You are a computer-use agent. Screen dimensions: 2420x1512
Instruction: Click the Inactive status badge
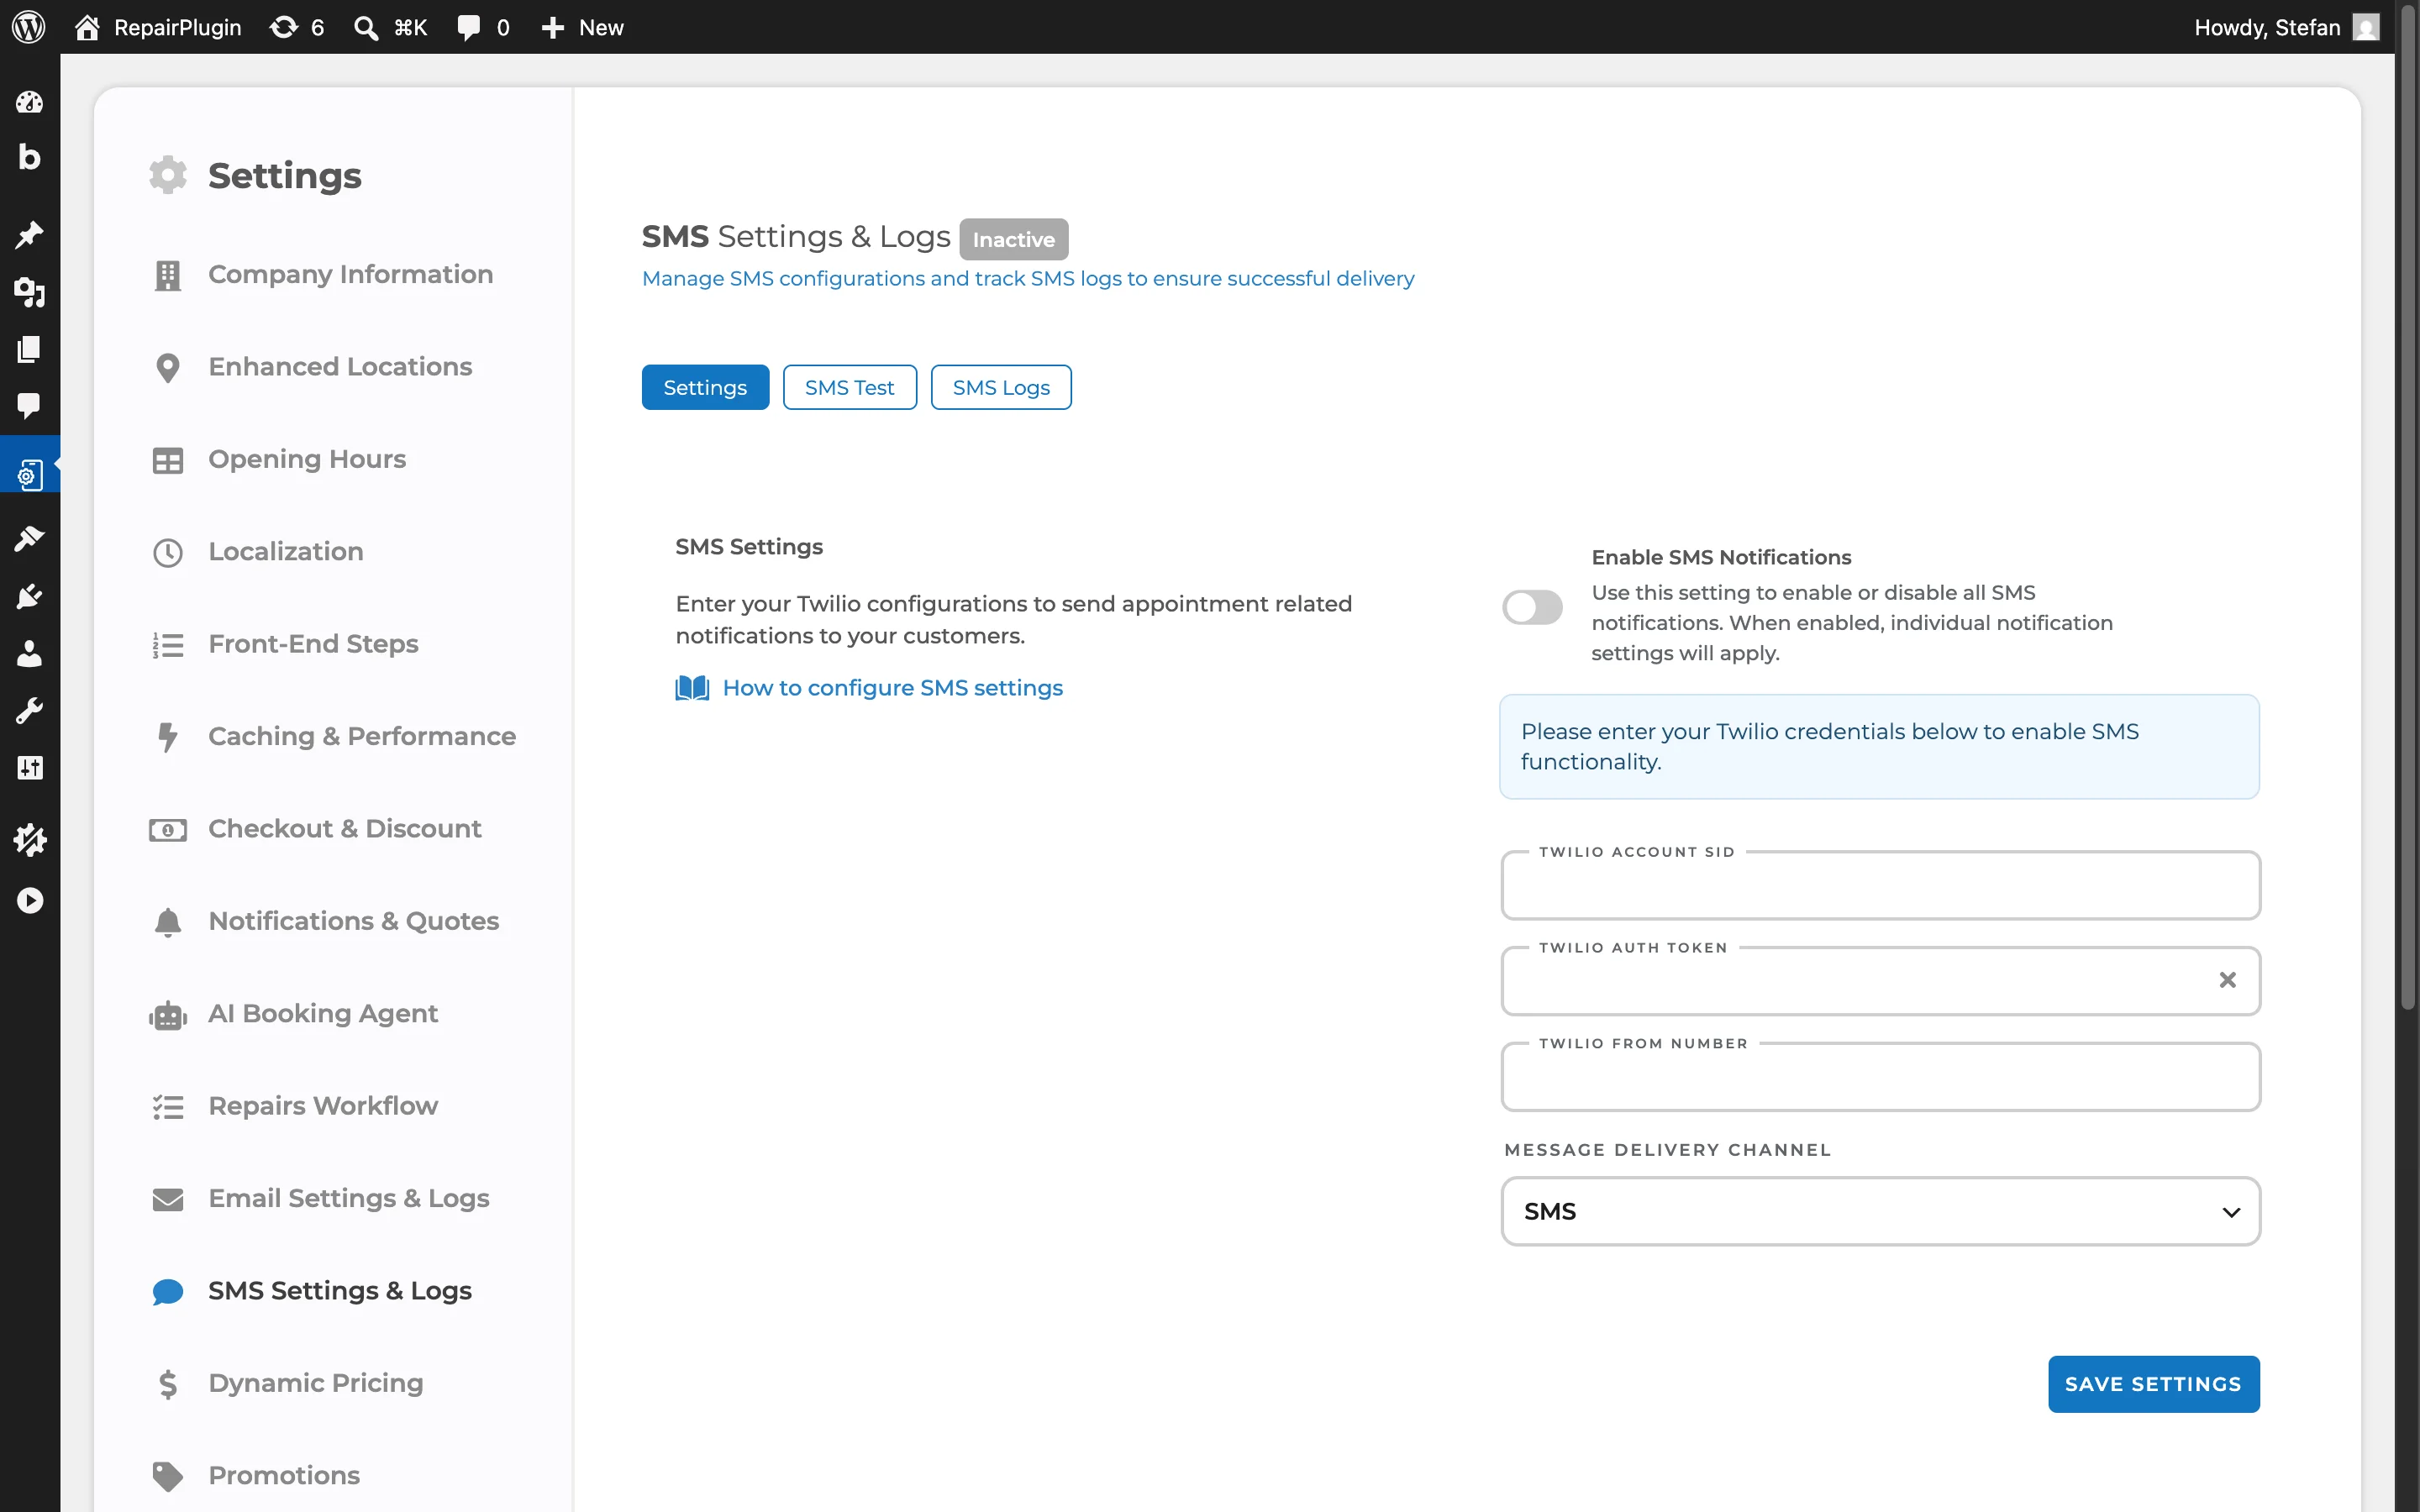tap(1013, 239)
